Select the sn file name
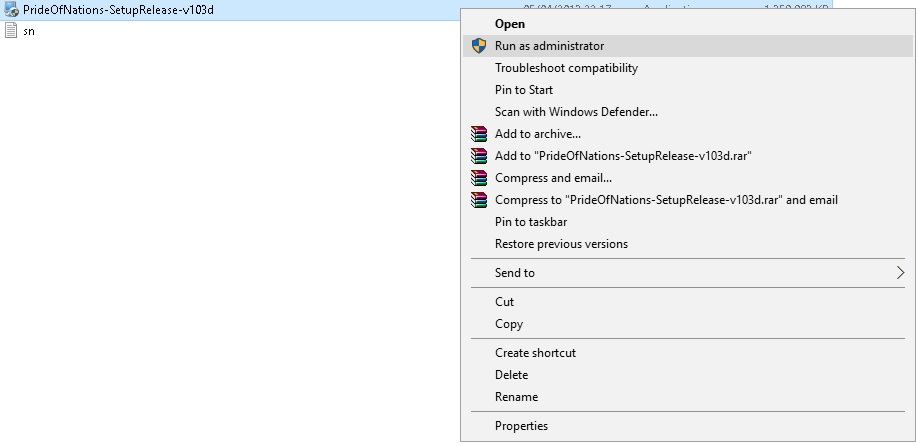The height and width of the screenshot is (445, 916). point(29,31)
